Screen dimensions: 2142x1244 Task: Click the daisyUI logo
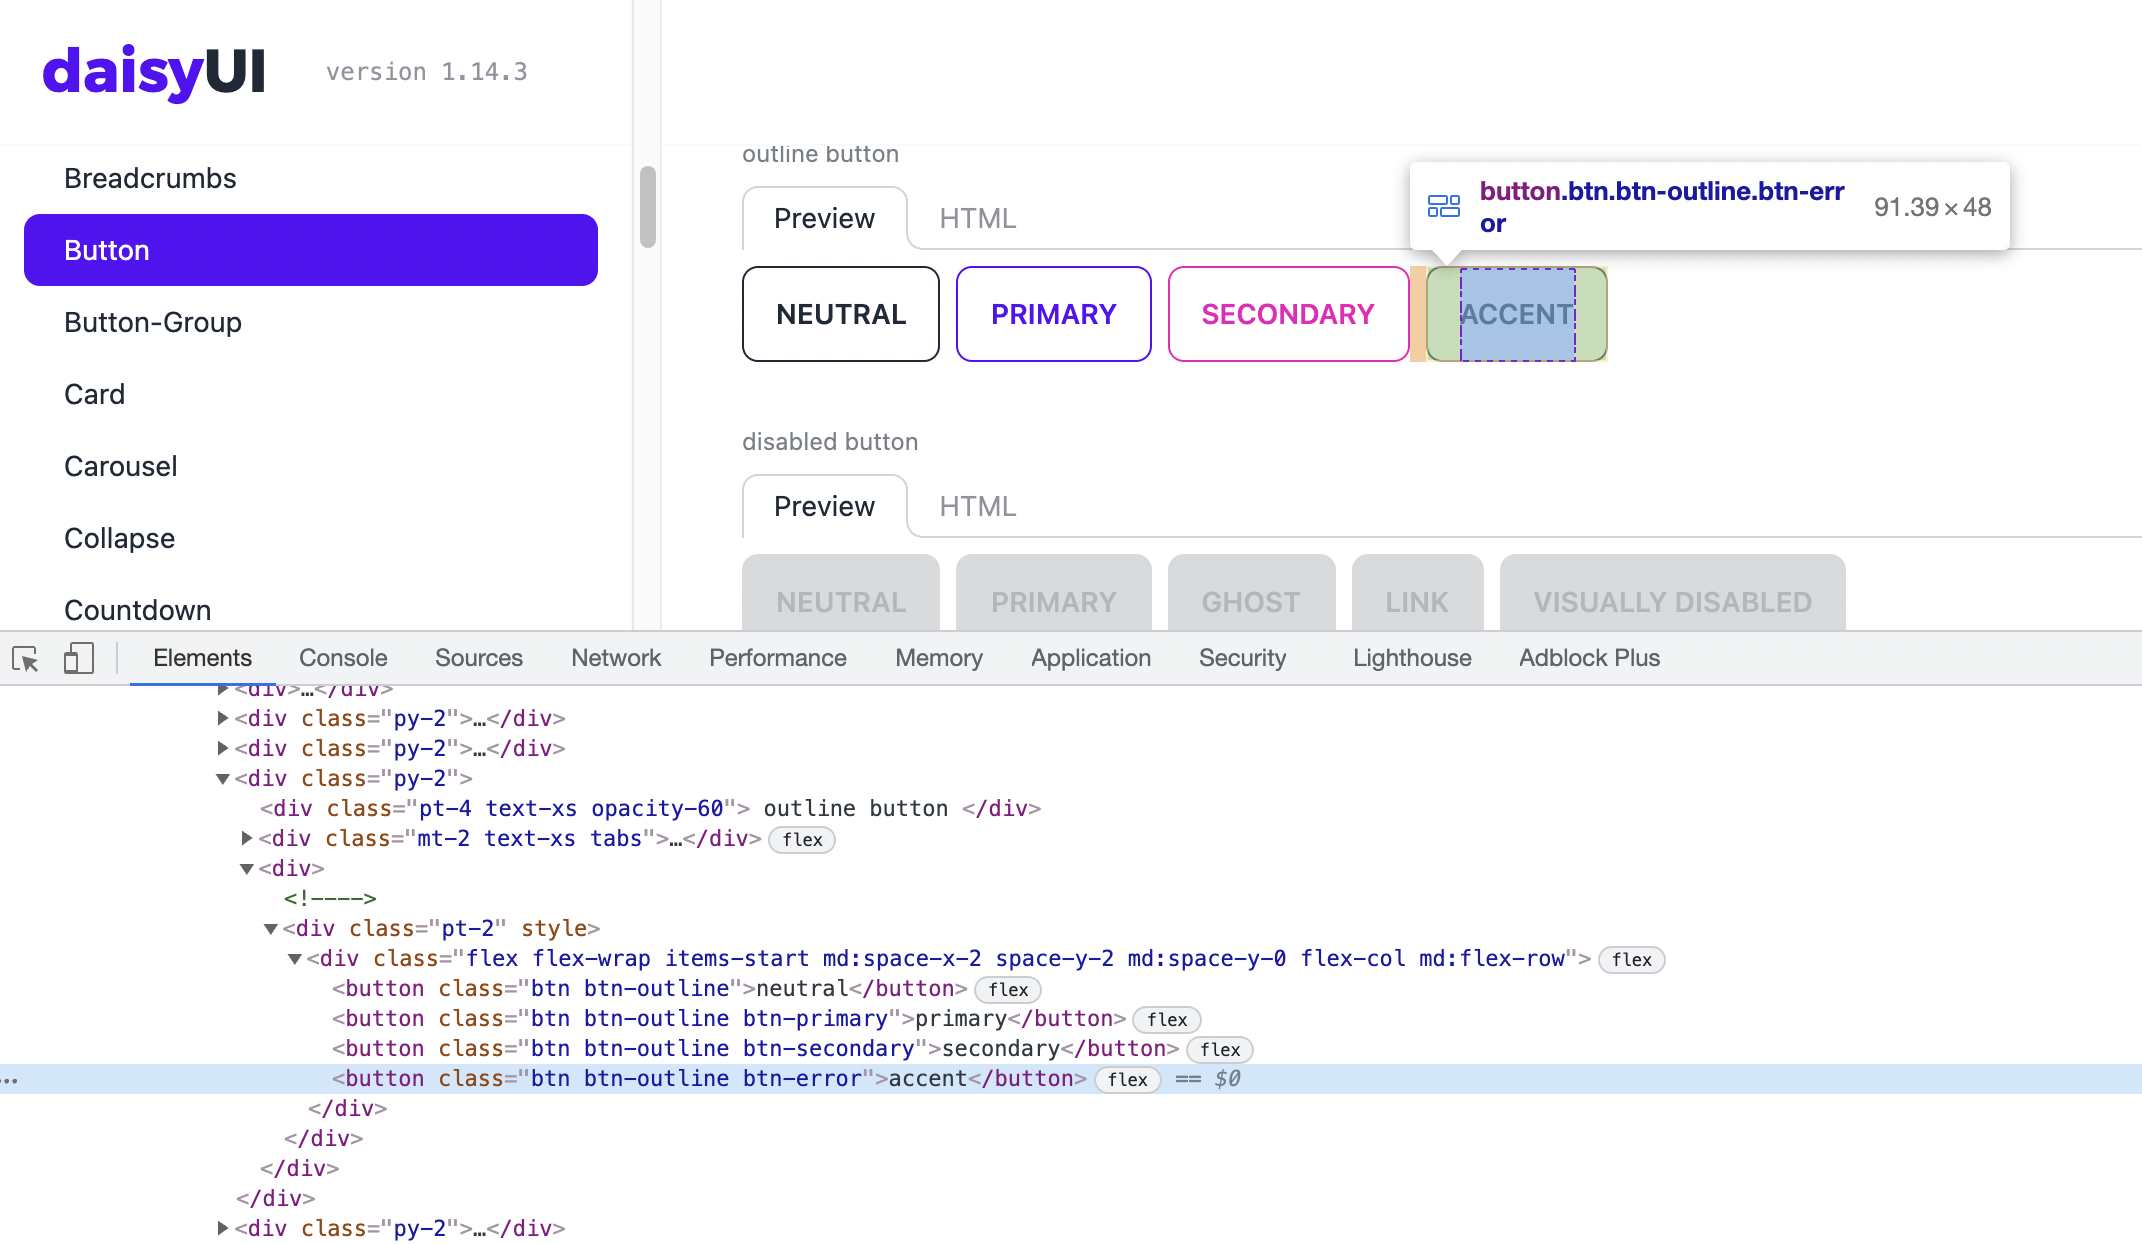pyautogui.click(x=154, y=70)
